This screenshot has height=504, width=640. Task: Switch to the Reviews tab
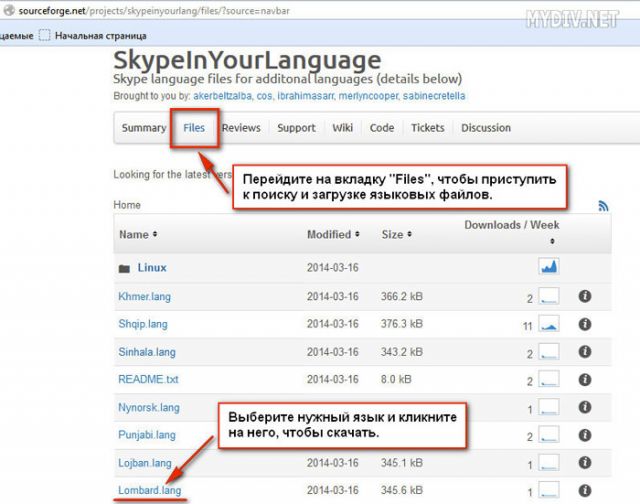(241, 128)
